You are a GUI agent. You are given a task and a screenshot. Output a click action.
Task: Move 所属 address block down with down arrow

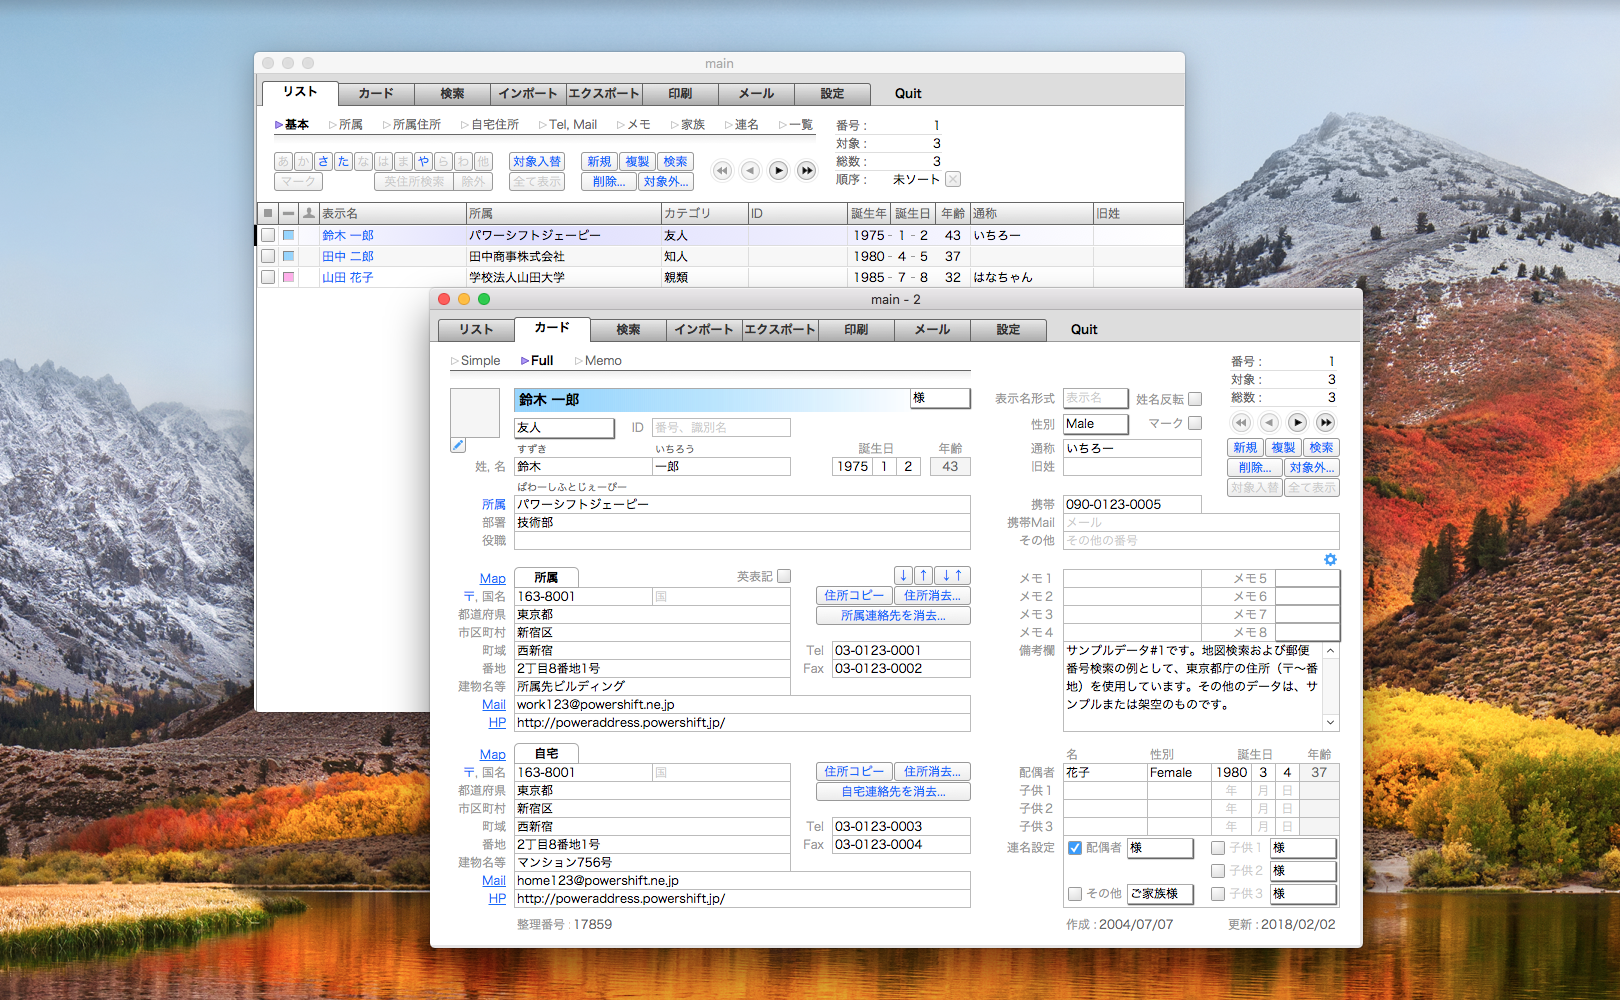point(904,575)
